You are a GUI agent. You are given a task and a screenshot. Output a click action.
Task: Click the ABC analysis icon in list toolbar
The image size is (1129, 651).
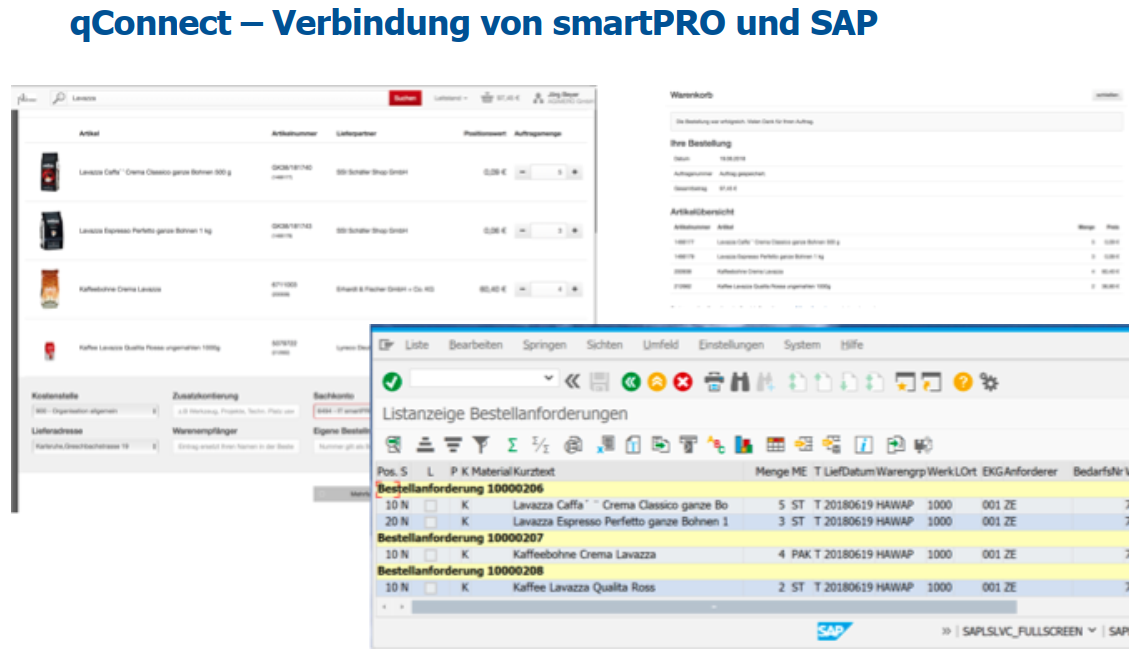pyautogui.click(x=716, y=445)
